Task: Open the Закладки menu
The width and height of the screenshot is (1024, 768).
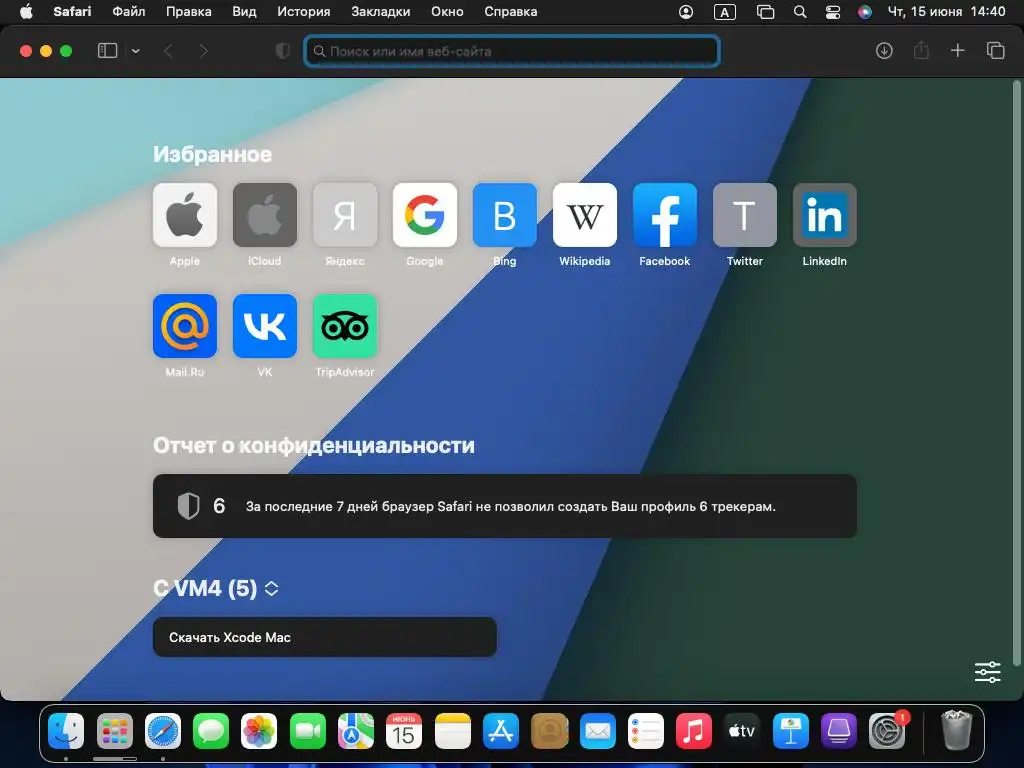Action: [381, 12]
